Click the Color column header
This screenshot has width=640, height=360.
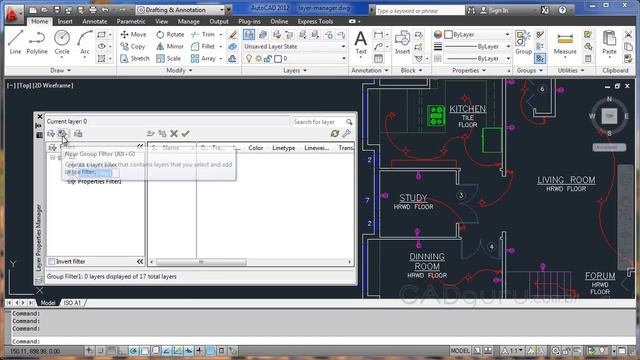tap(256, 148)
